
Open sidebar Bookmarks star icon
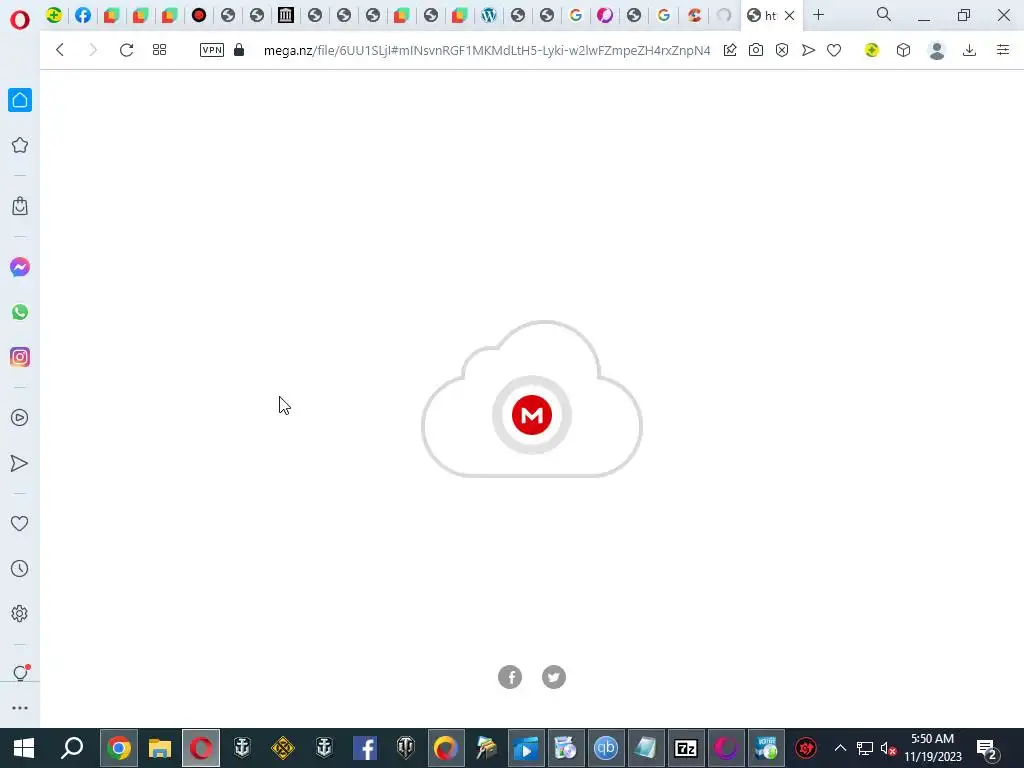[x=20, y=145]
